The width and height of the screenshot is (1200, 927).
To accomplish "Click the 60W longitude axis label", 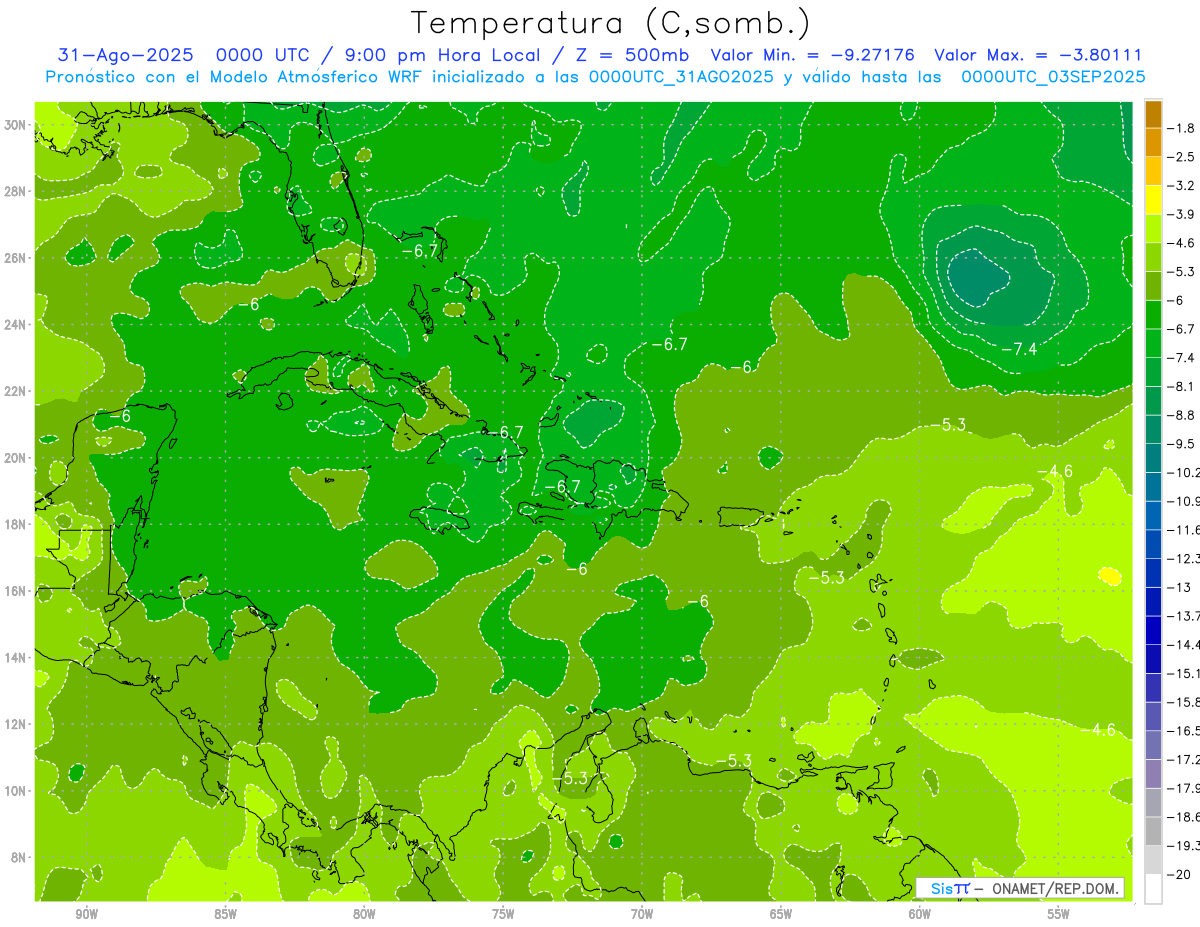I will (920, 914).
